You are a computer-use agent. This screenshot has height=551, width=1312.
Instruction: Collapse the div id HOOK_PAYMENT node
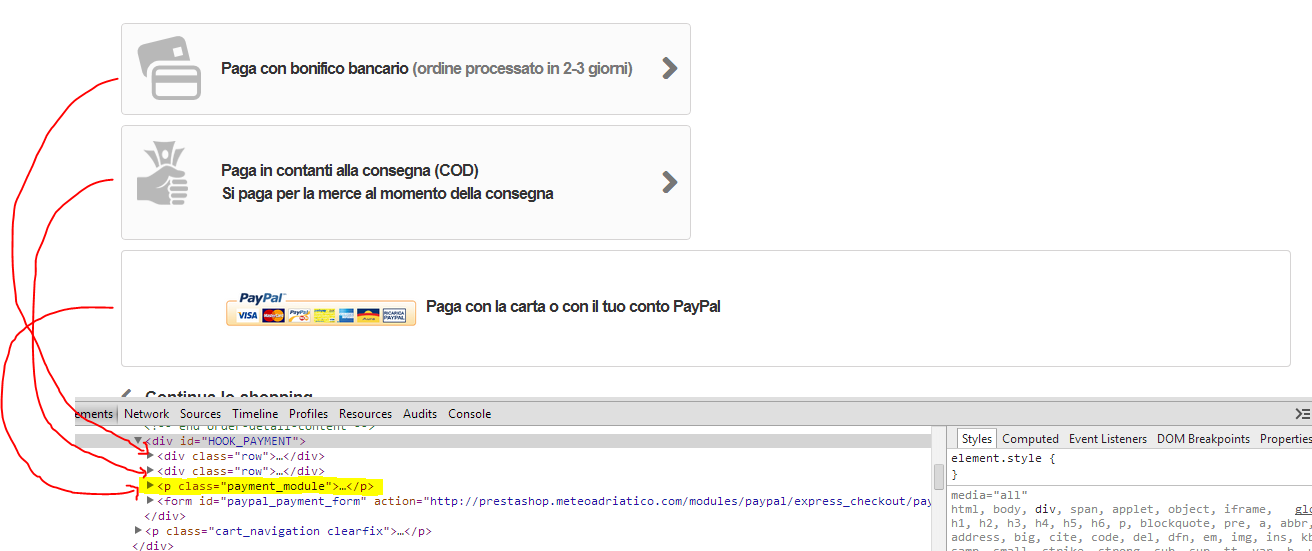tap(138, 440)
